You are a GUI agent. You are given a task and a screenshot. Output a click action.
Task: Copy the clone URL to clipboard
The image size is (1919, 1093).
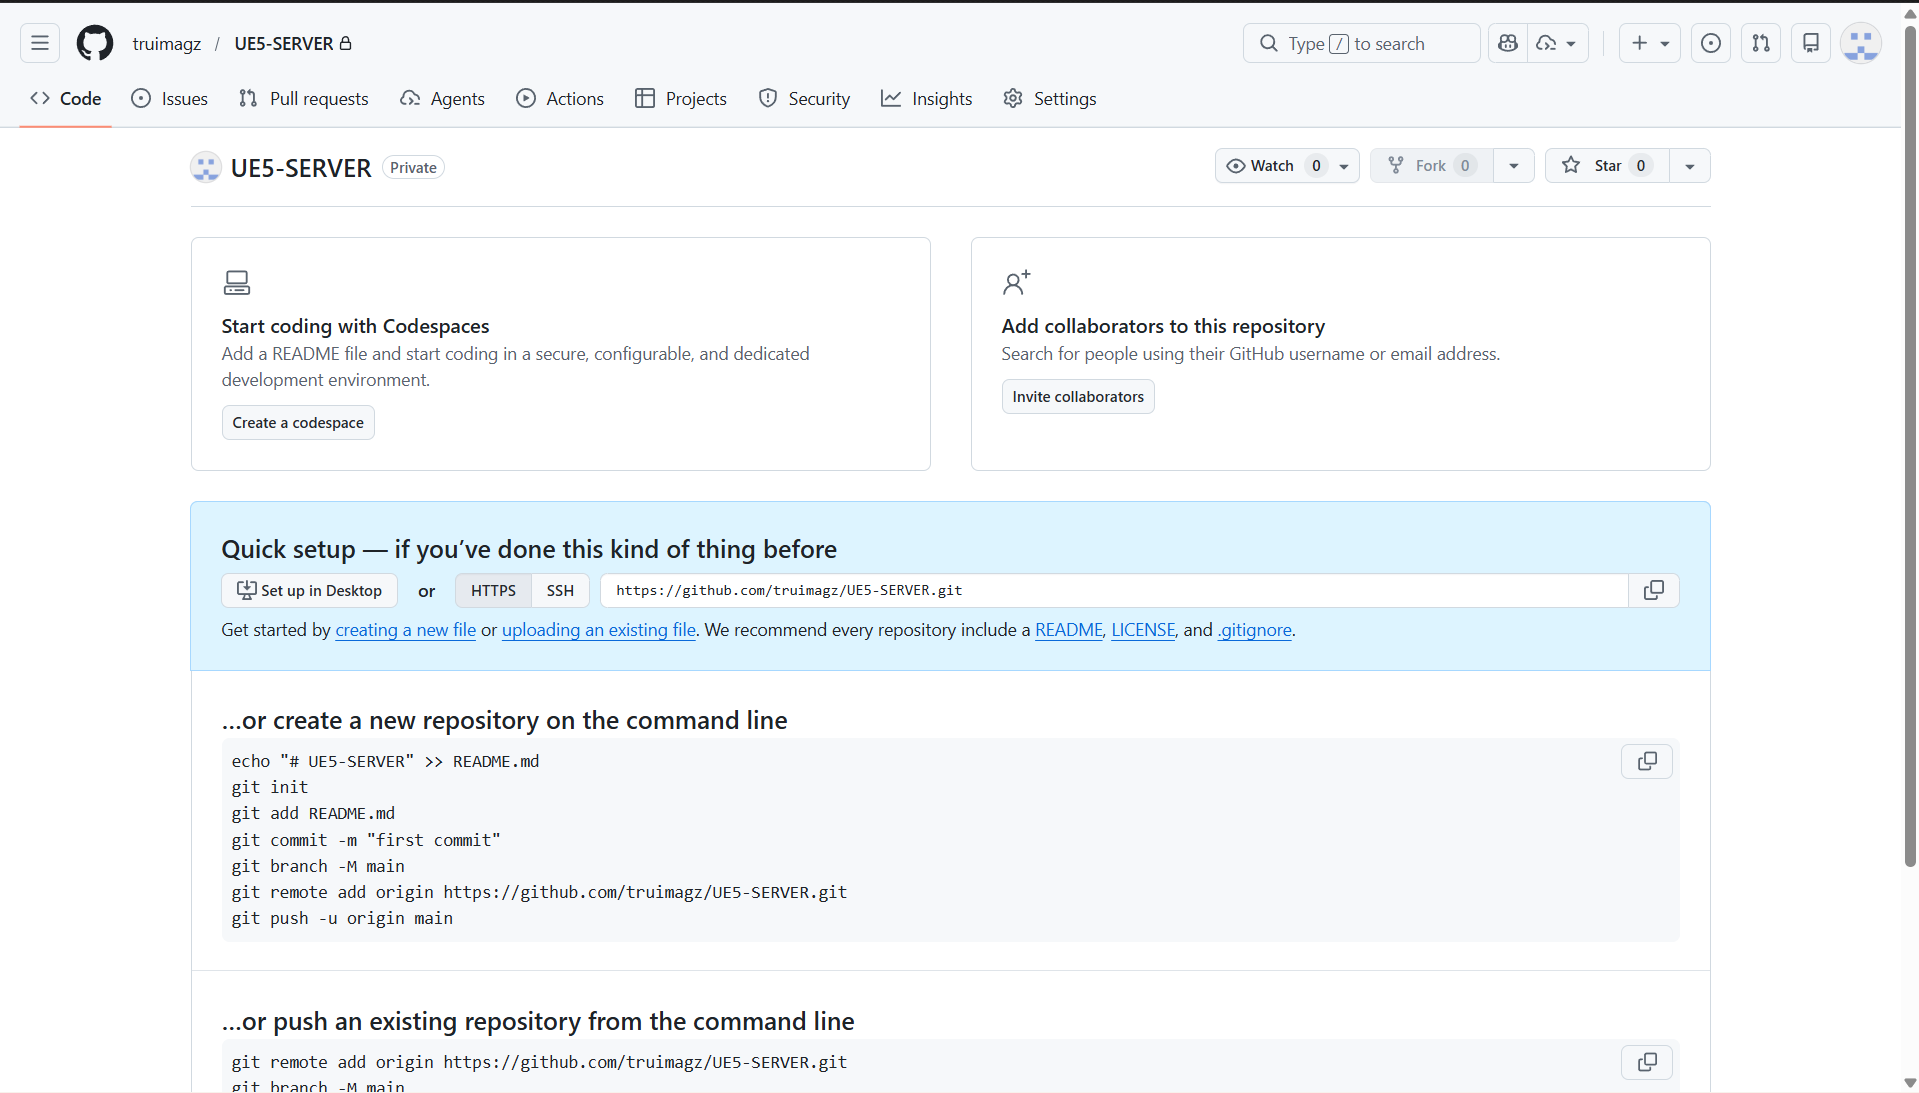1654,590
